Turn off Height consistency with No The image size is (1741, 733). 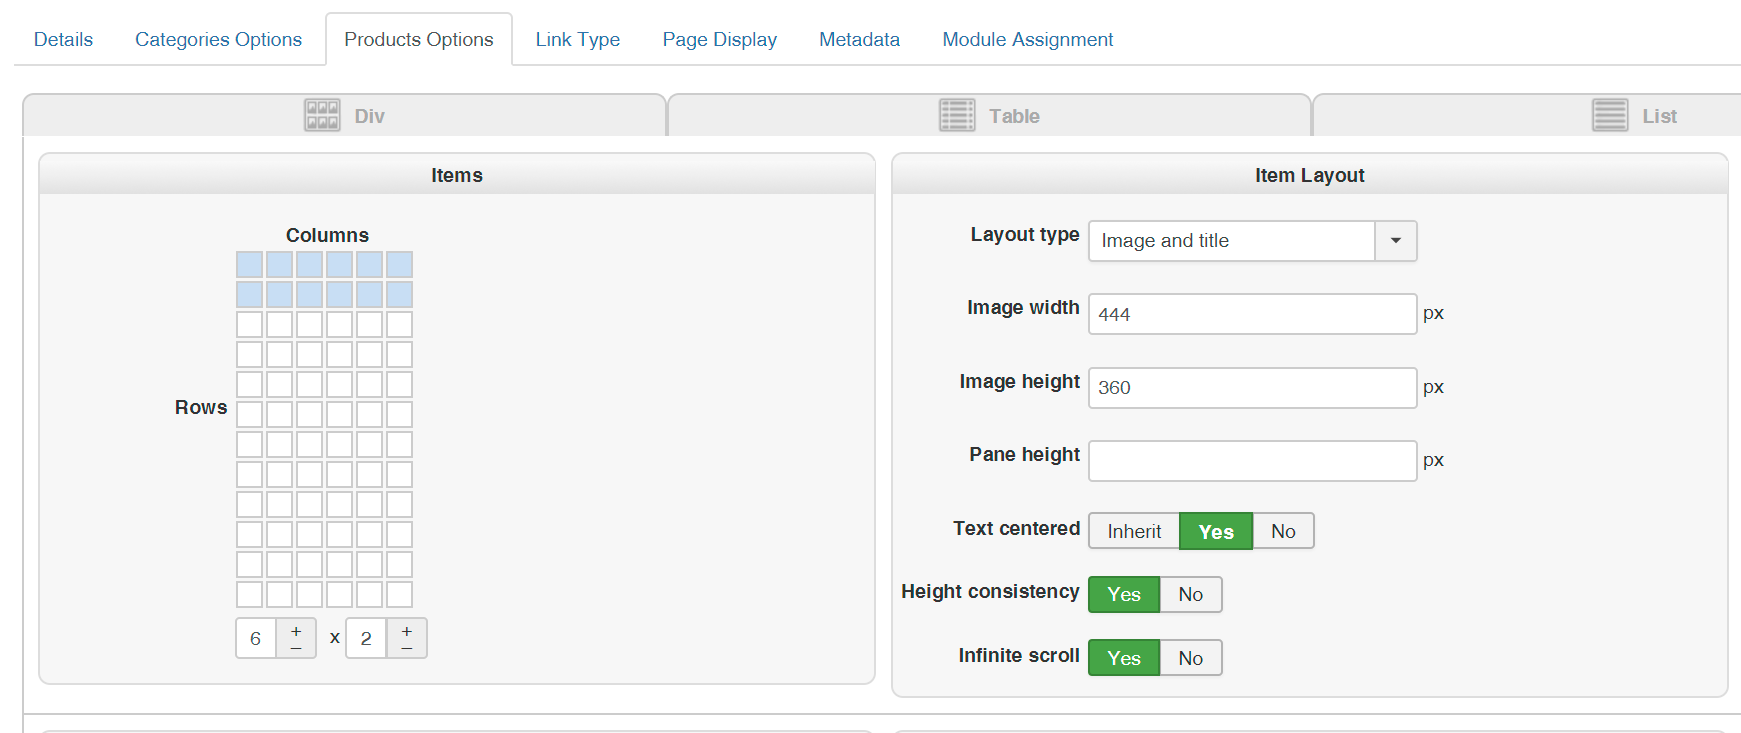point(1190,595)
